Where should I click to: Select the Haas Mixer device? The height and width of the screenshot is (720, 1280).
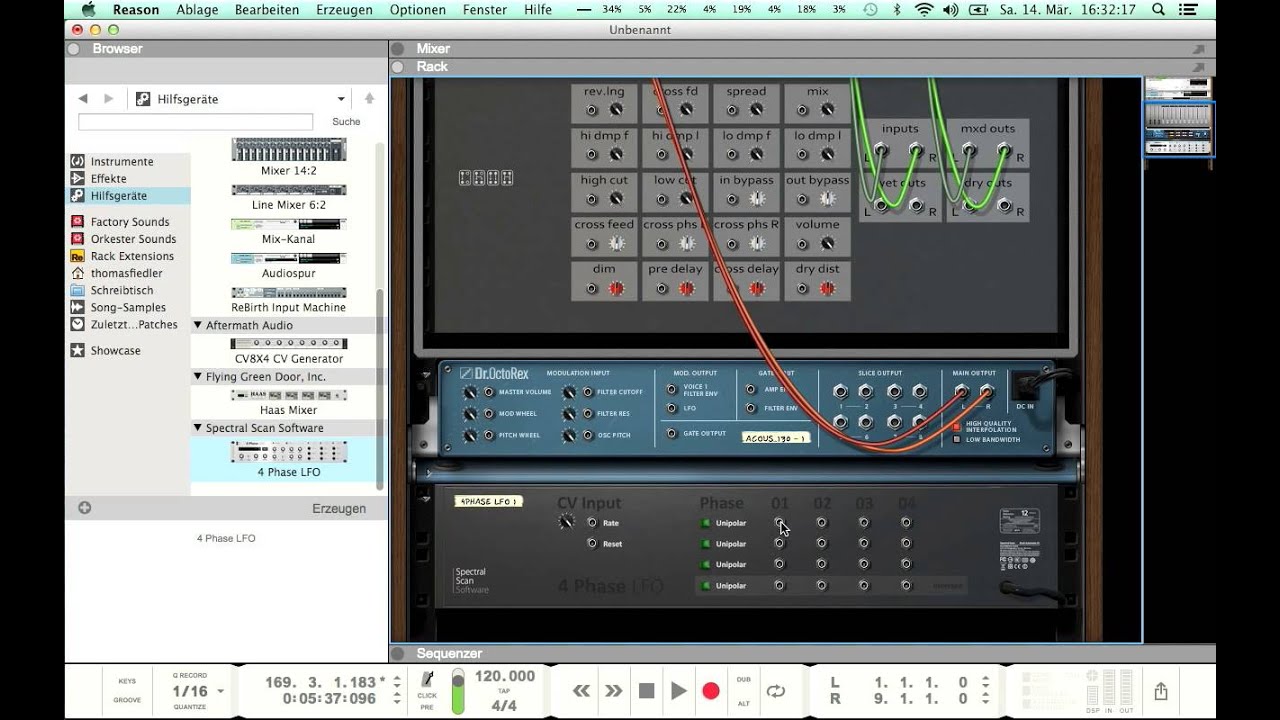point(289,402)
